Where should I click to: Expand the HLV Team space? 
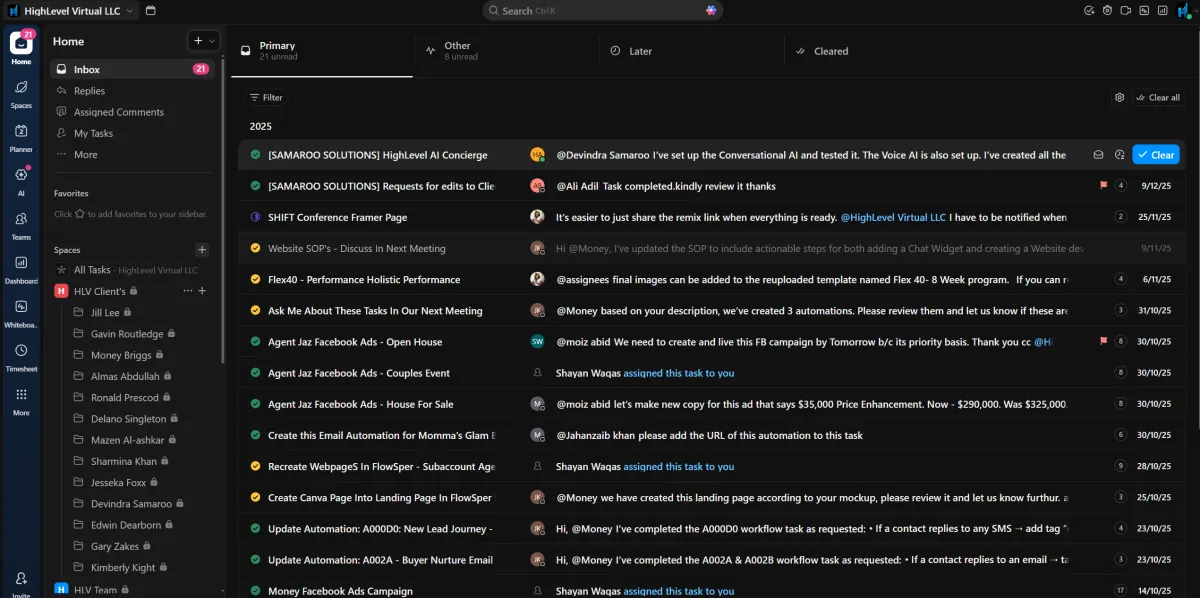coord(96,590)
